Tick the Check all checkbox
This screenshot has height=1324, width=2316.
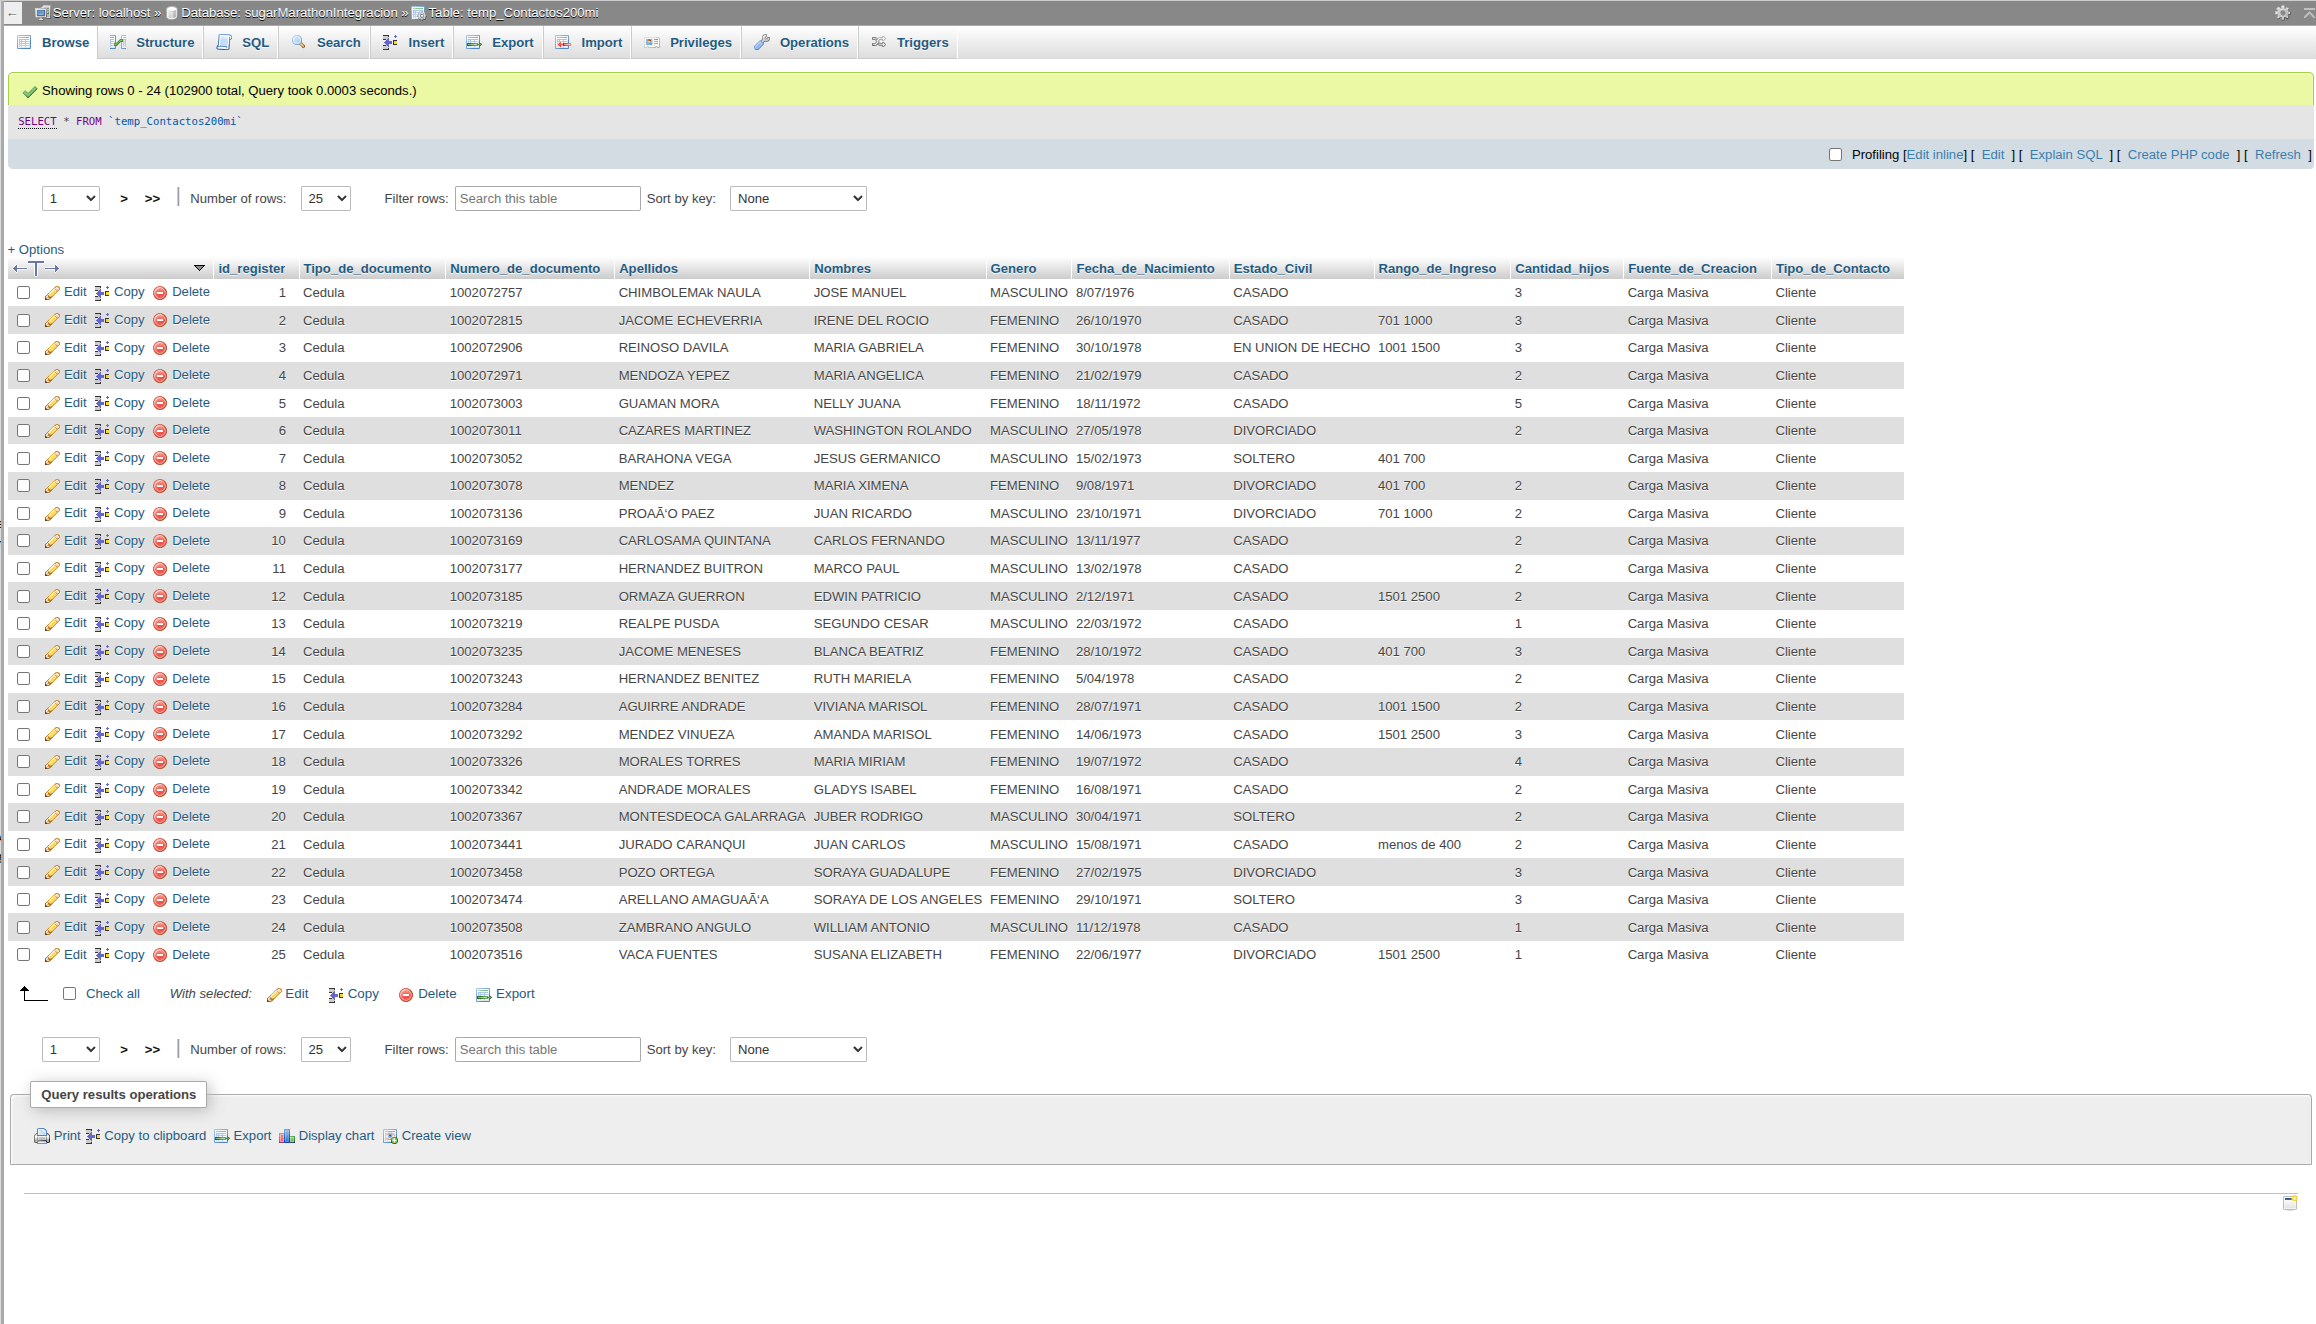pos(70,994)
